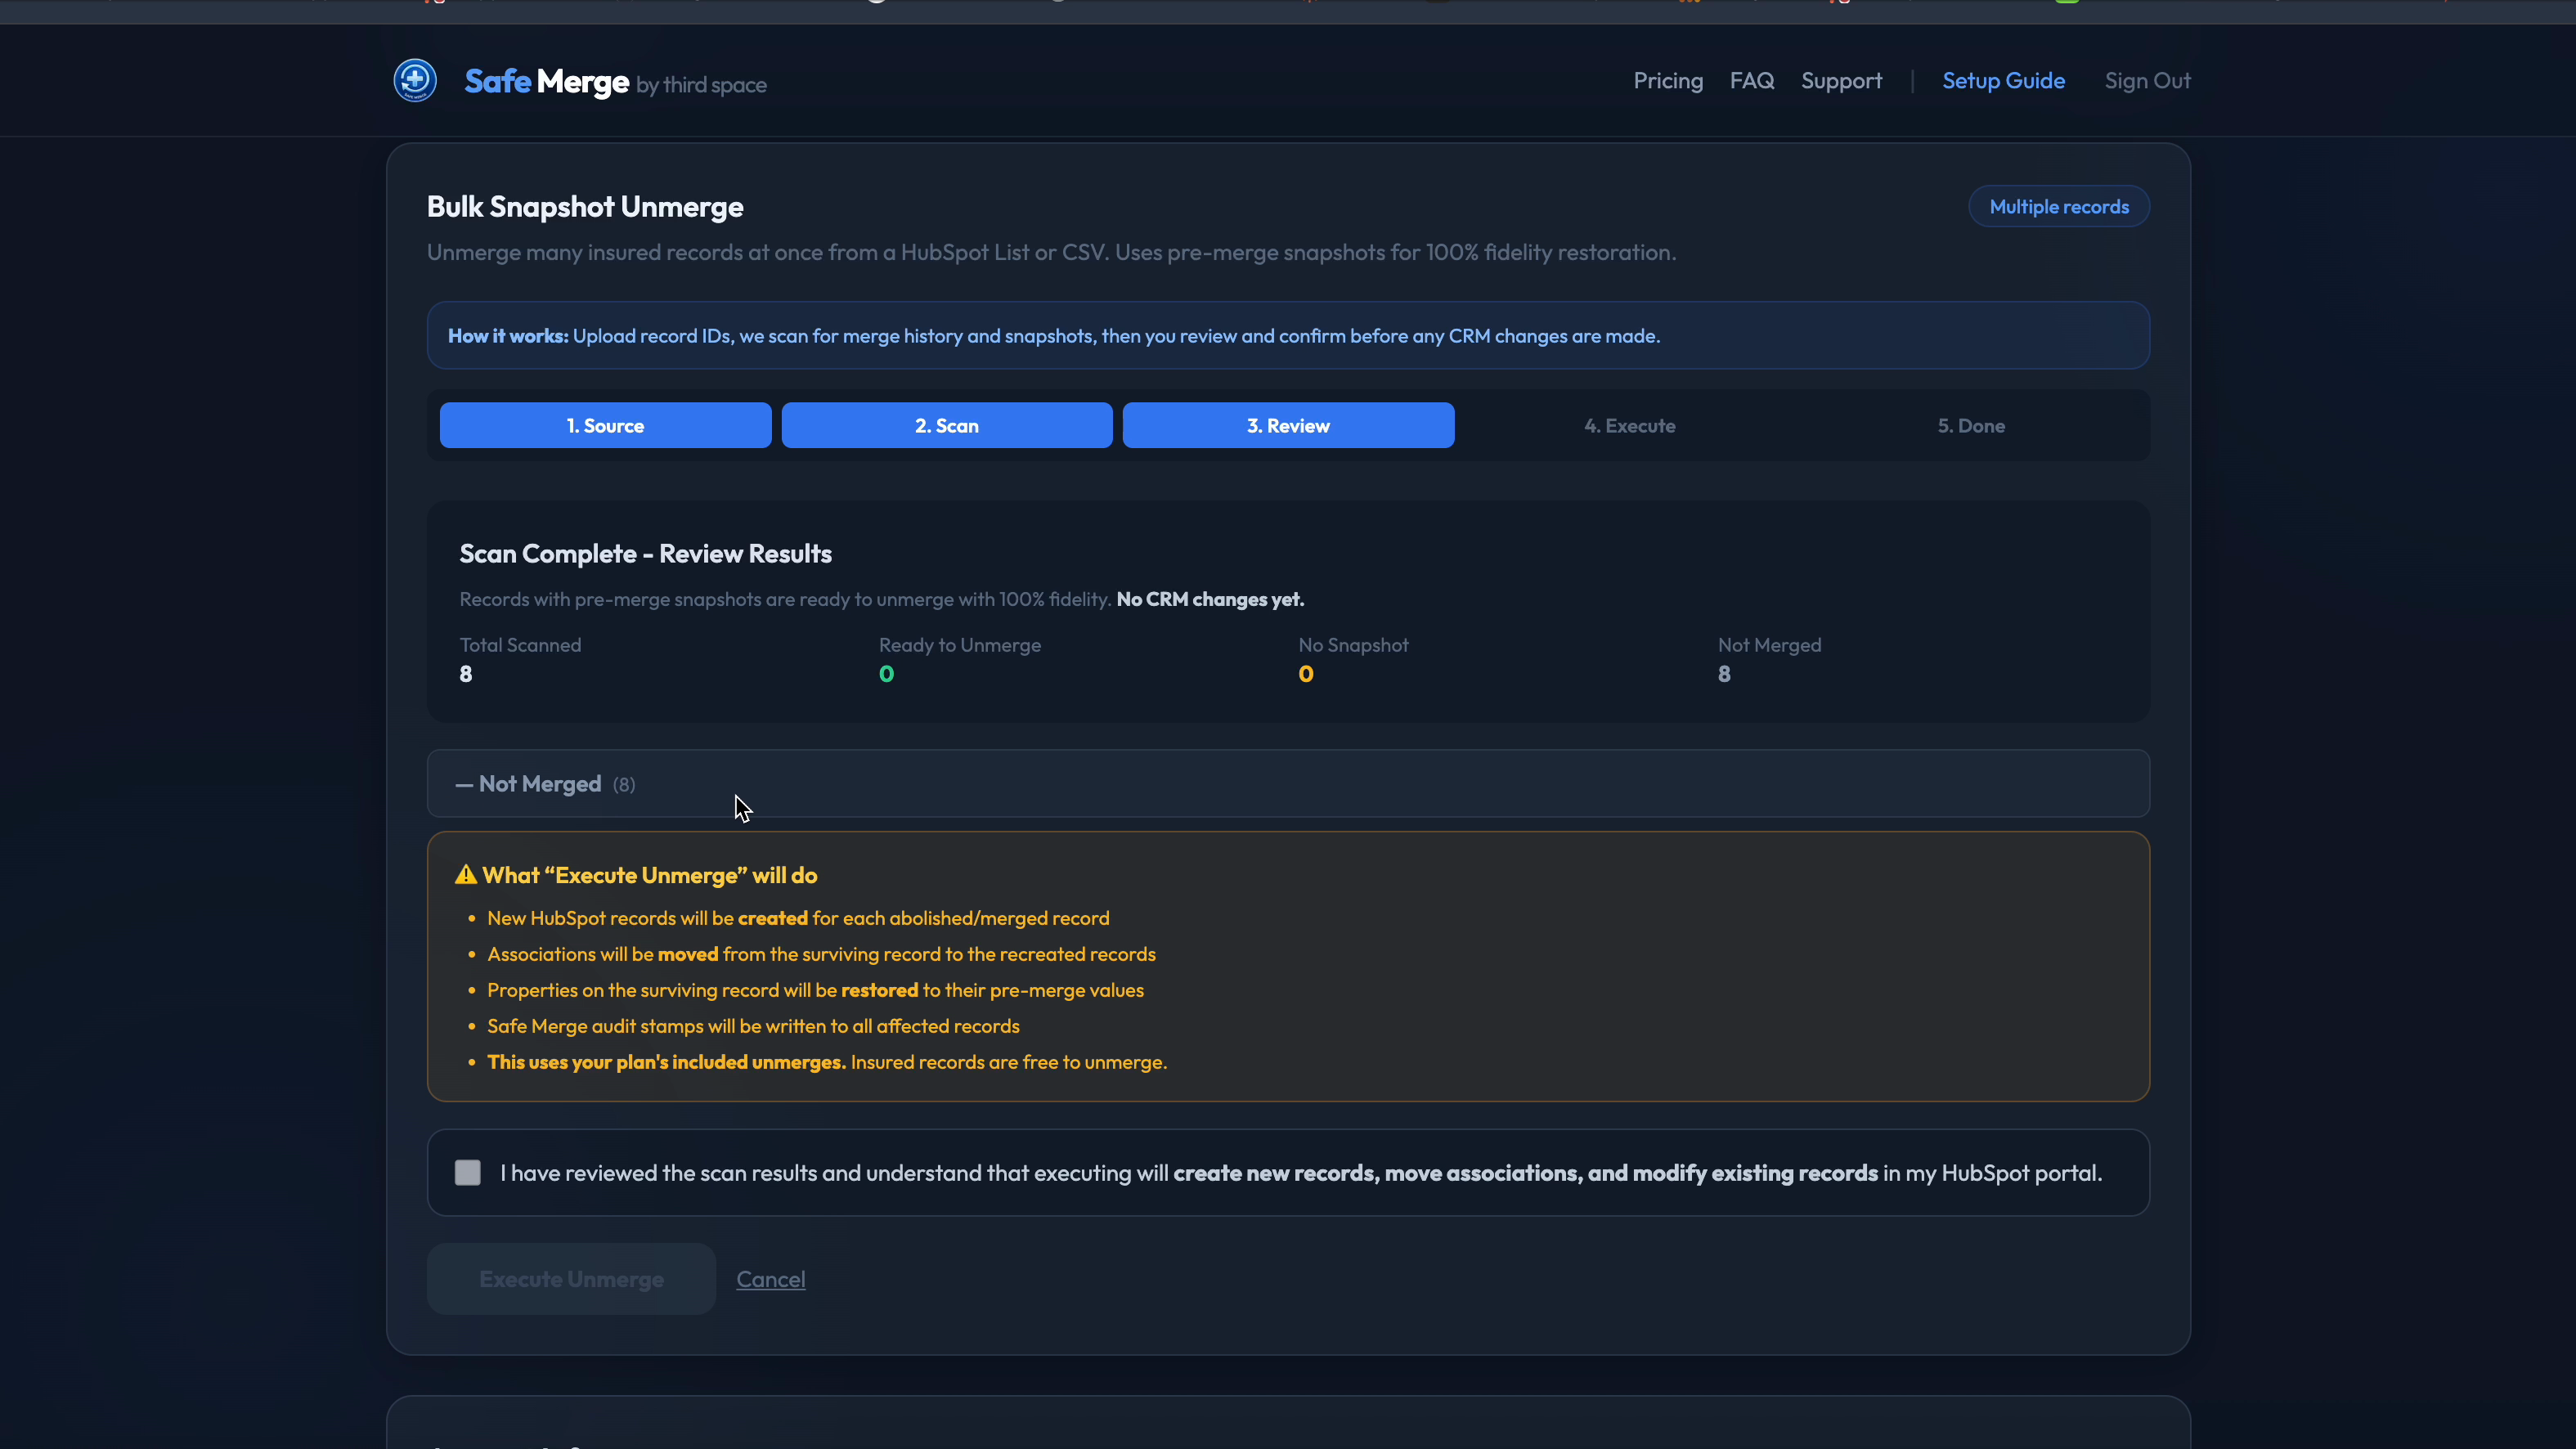Select the "1. Source" step

pos(605,425)
